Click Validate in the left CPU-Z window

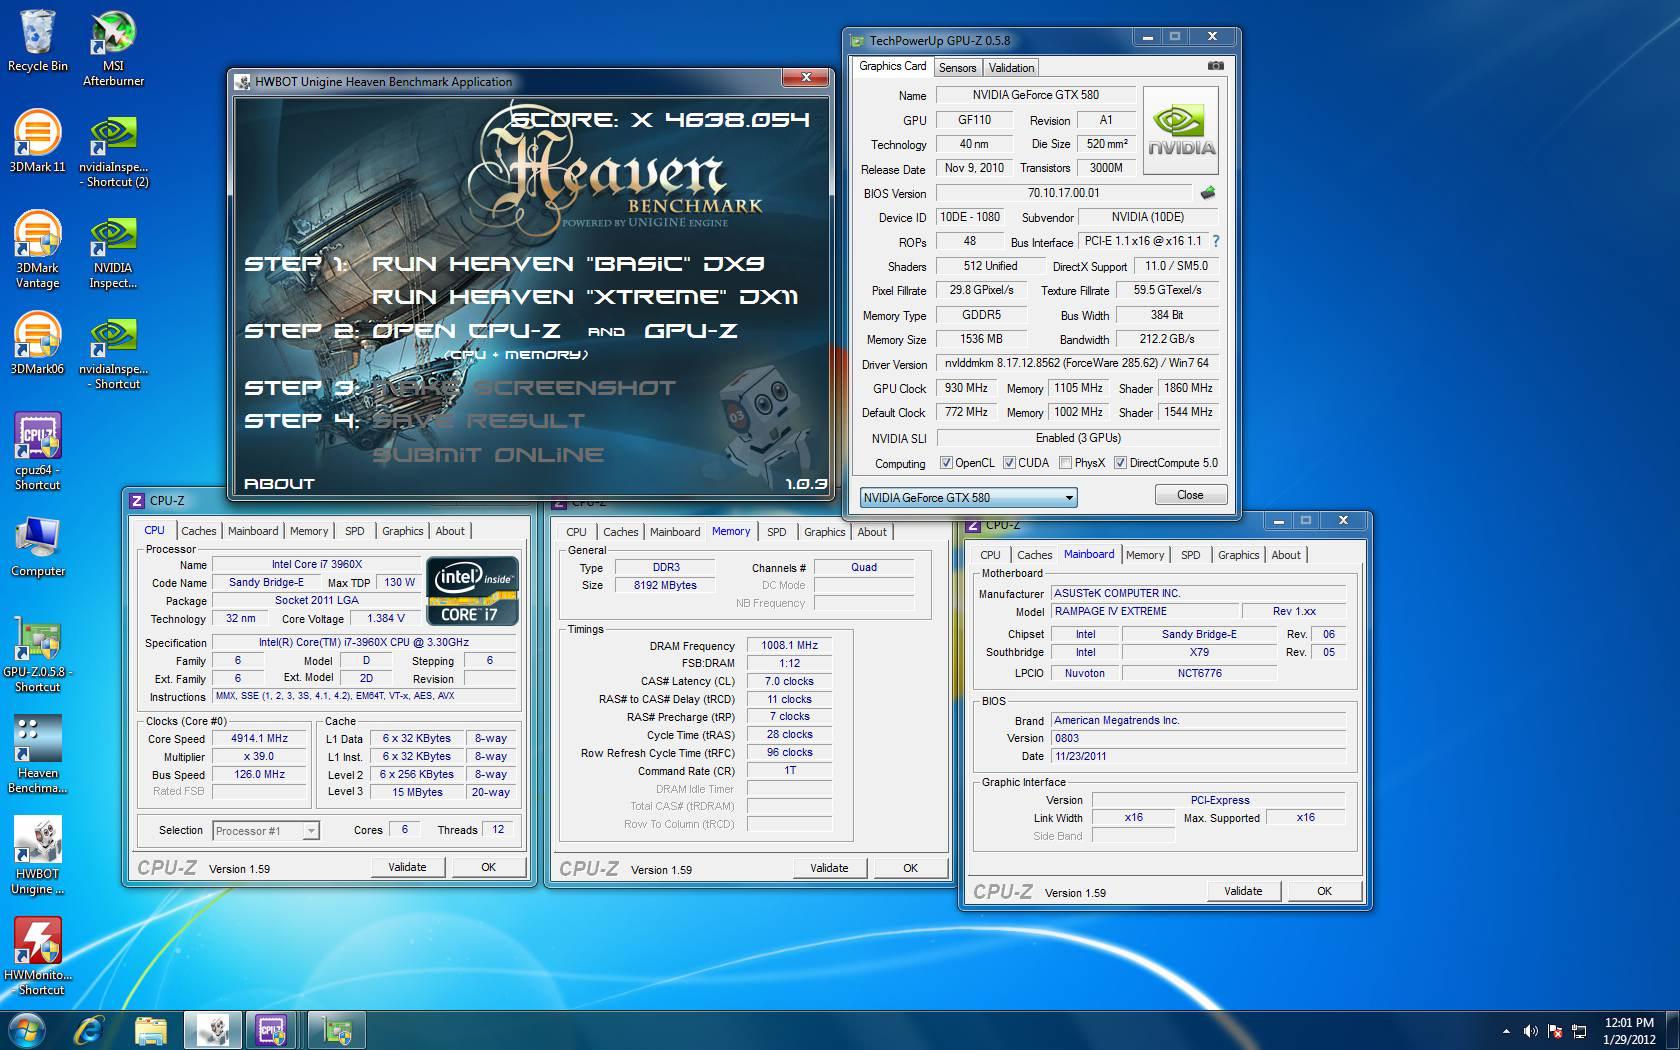[407, 867]
